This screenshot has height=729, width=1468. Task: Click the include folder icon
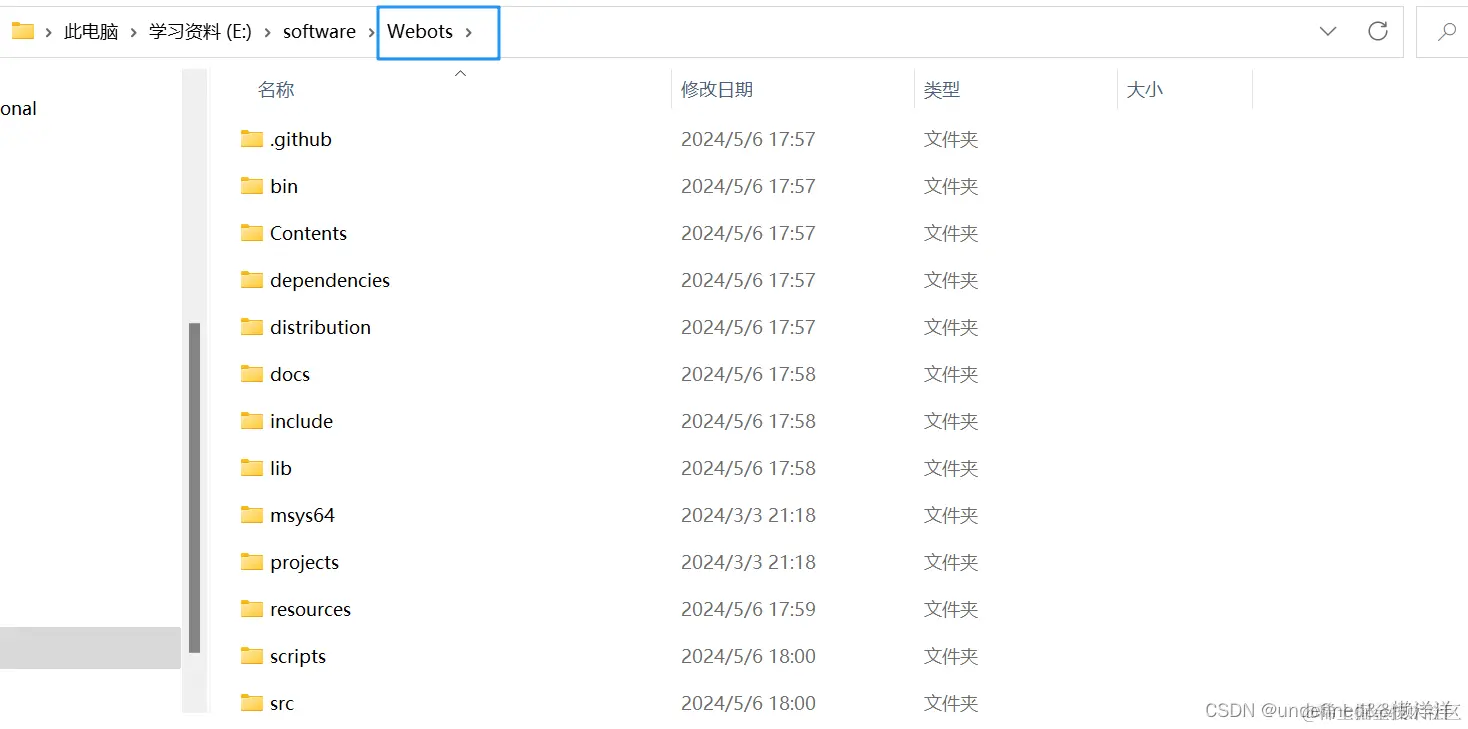[x=252, y=421]
